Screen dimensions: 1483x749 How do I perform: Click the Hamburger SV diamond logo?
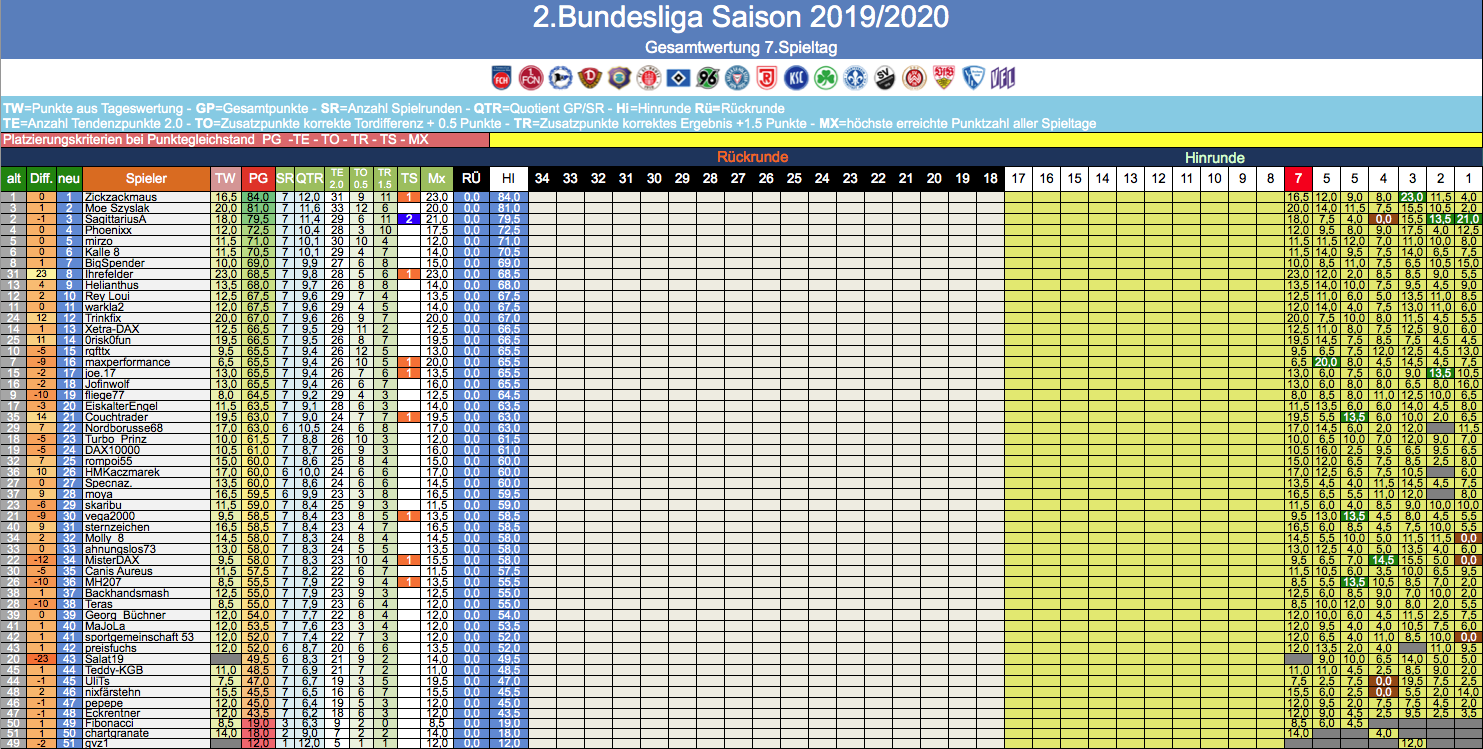click(x=677, y=78)
